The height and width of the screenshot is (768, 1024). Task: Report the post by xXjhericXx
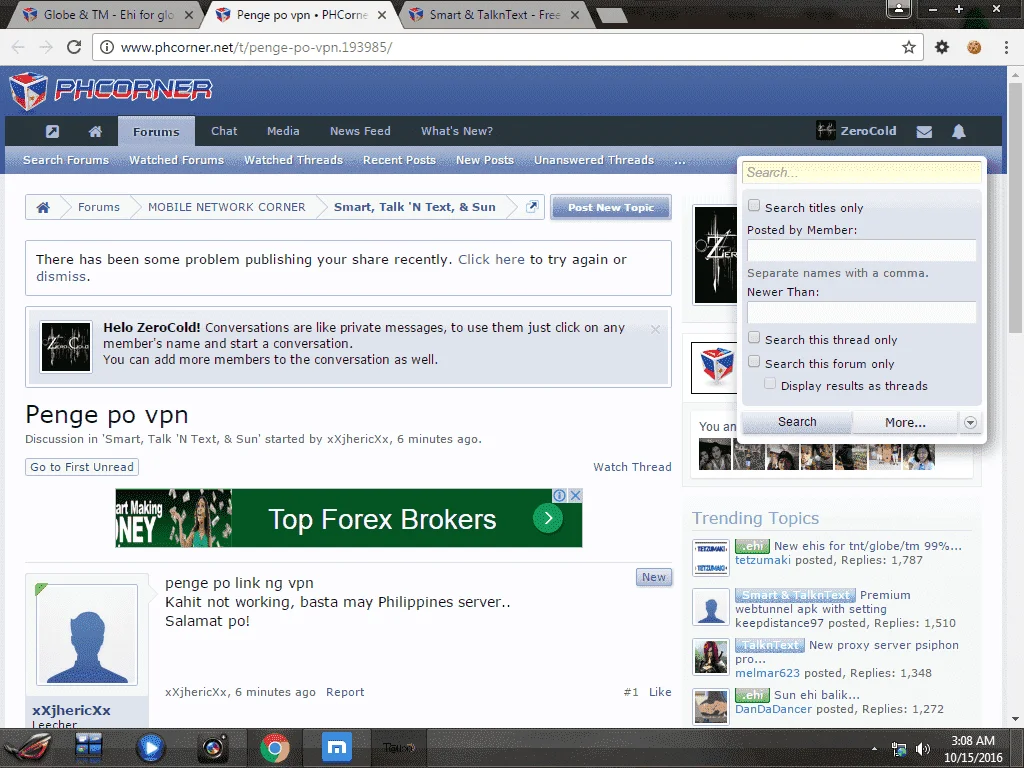[345, 692]
